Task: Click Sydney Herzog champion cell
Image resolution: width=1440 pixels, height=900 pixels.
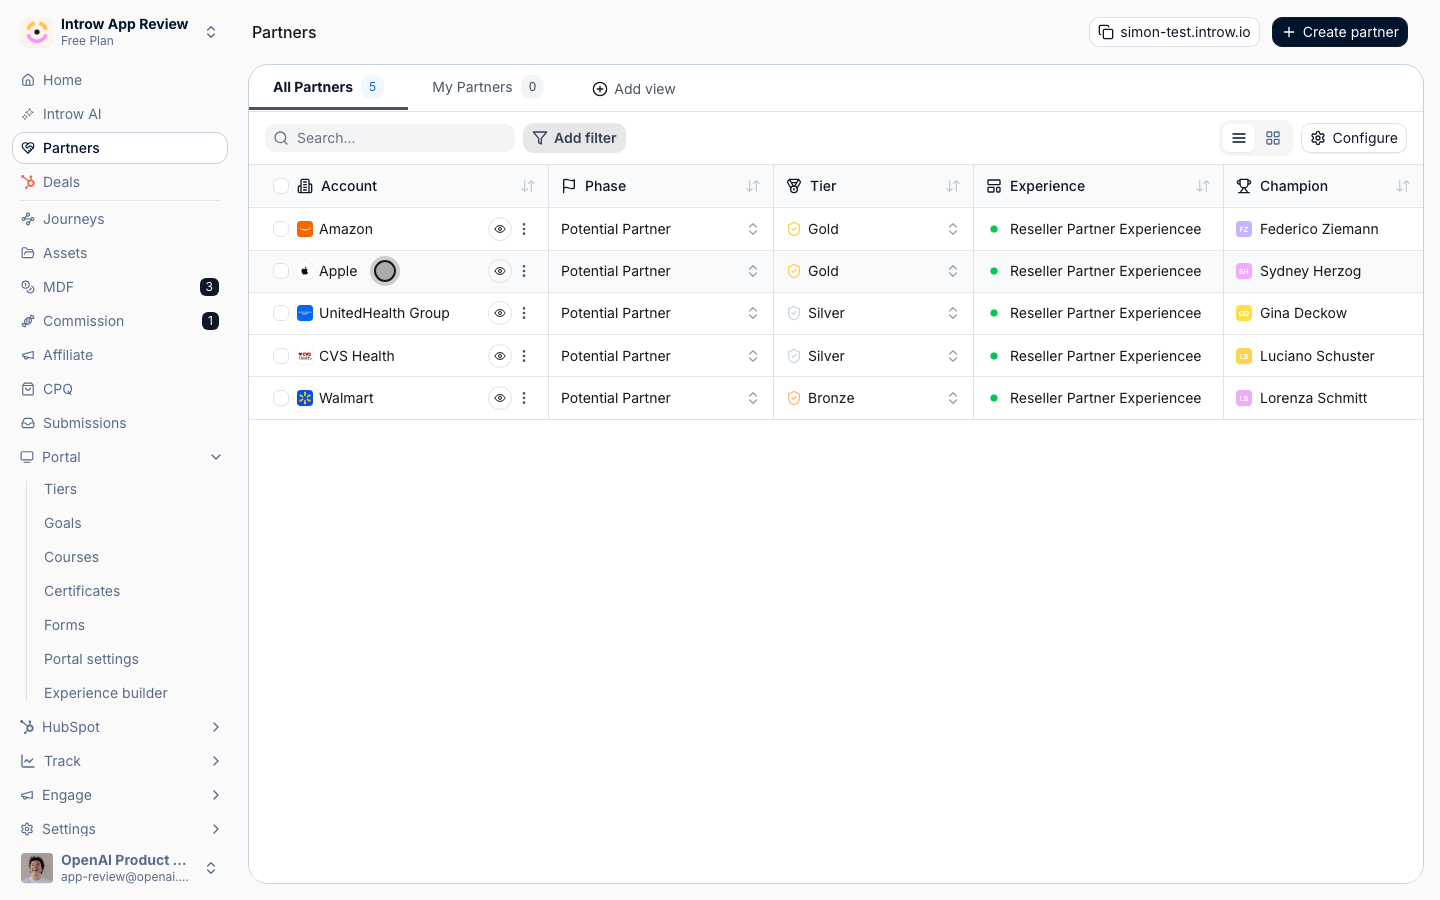Action: [x=1323, y=271]
